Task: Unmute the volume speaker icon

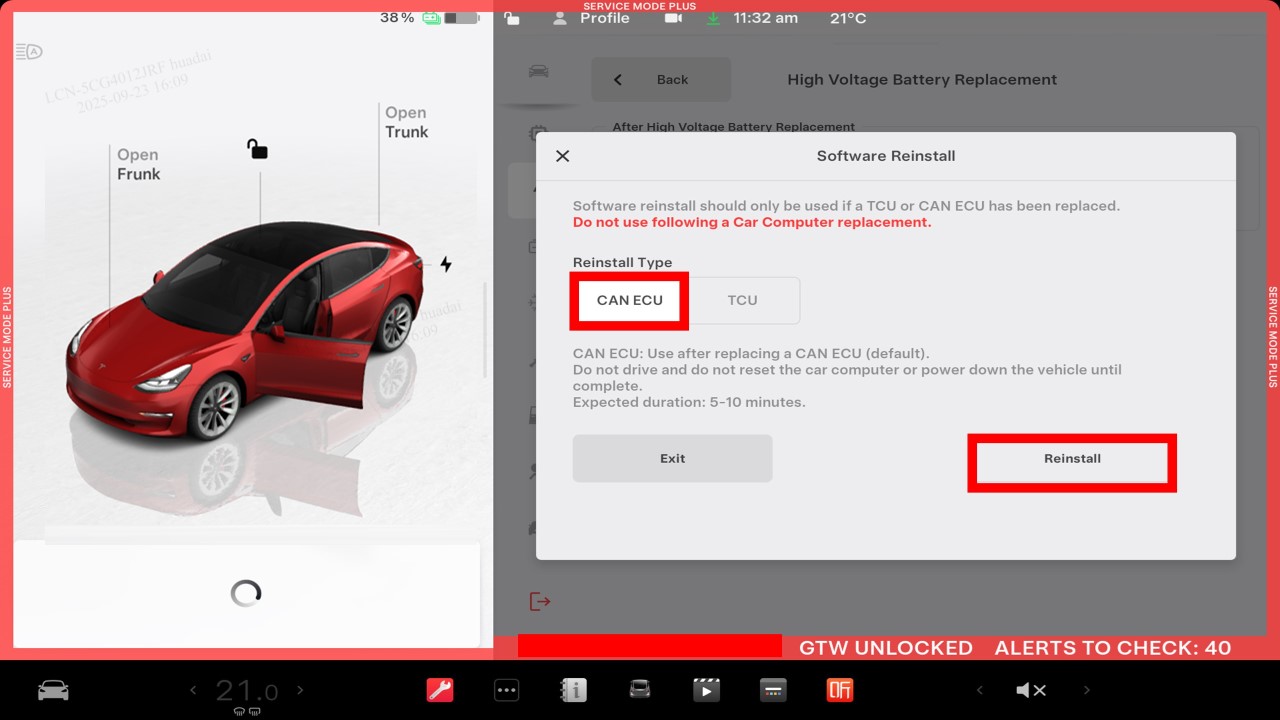Action: [1031, 690]
